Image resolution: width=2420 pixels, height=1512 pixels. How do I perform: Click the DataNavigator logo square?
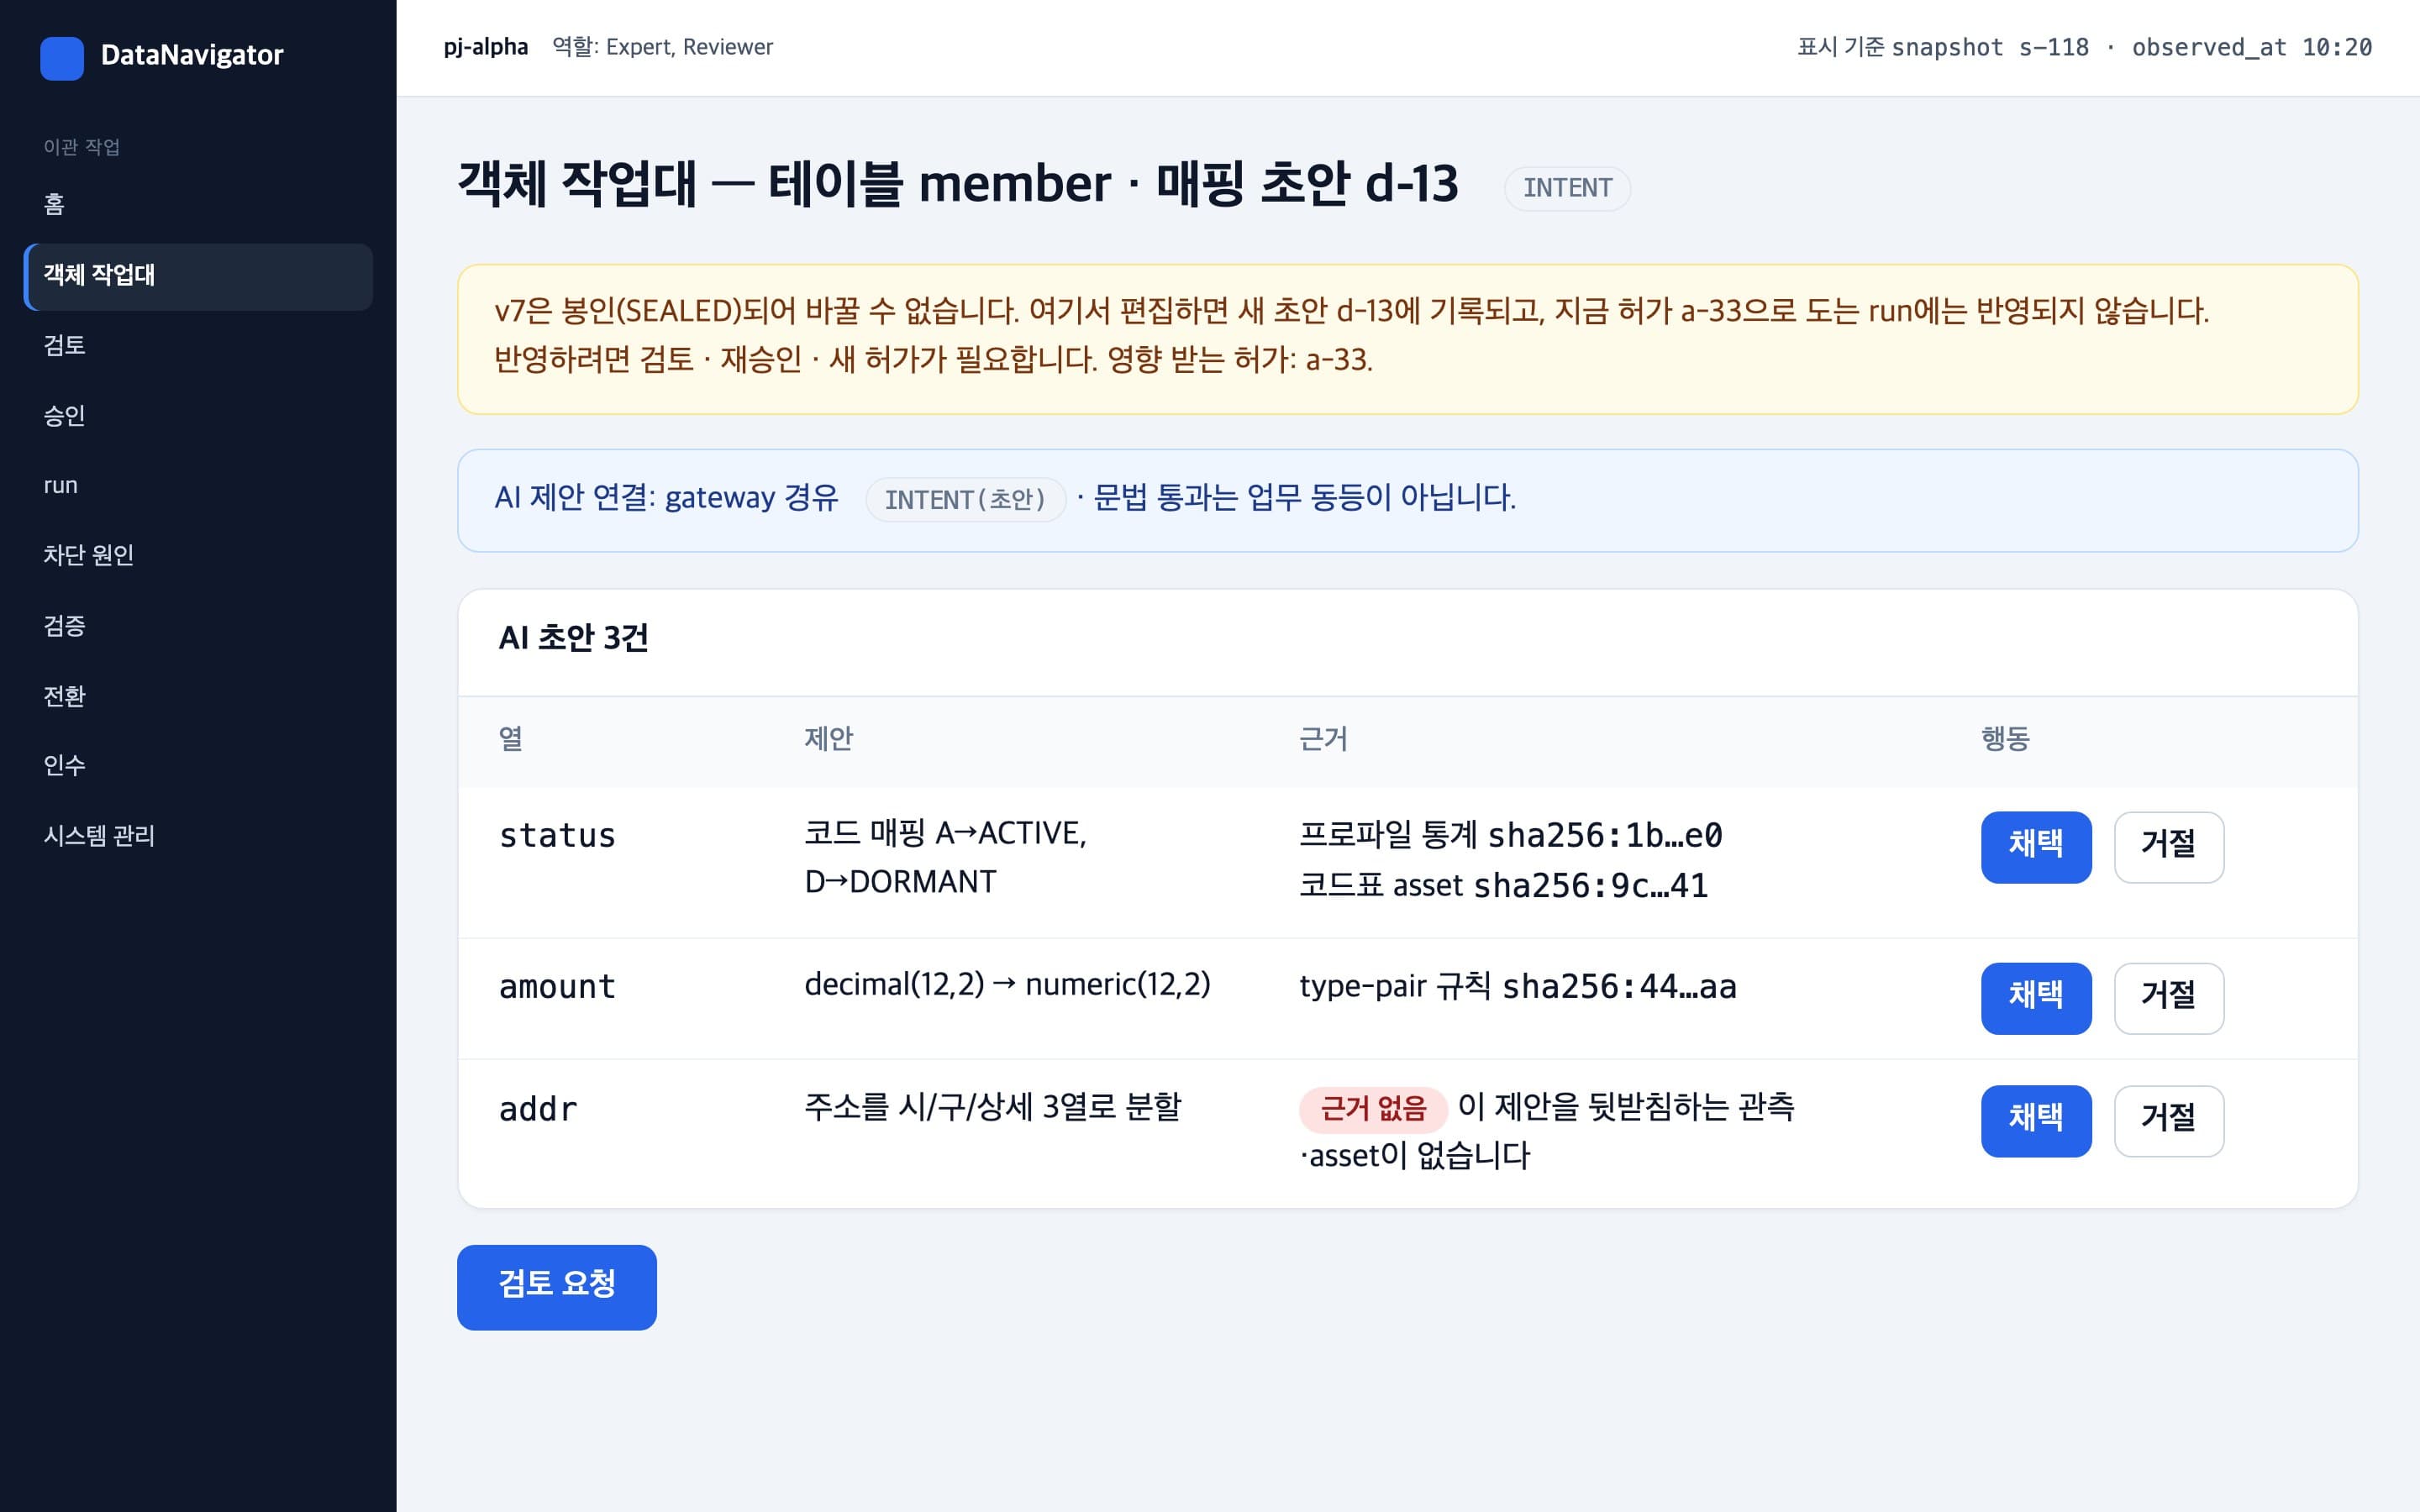click(61, 58)
